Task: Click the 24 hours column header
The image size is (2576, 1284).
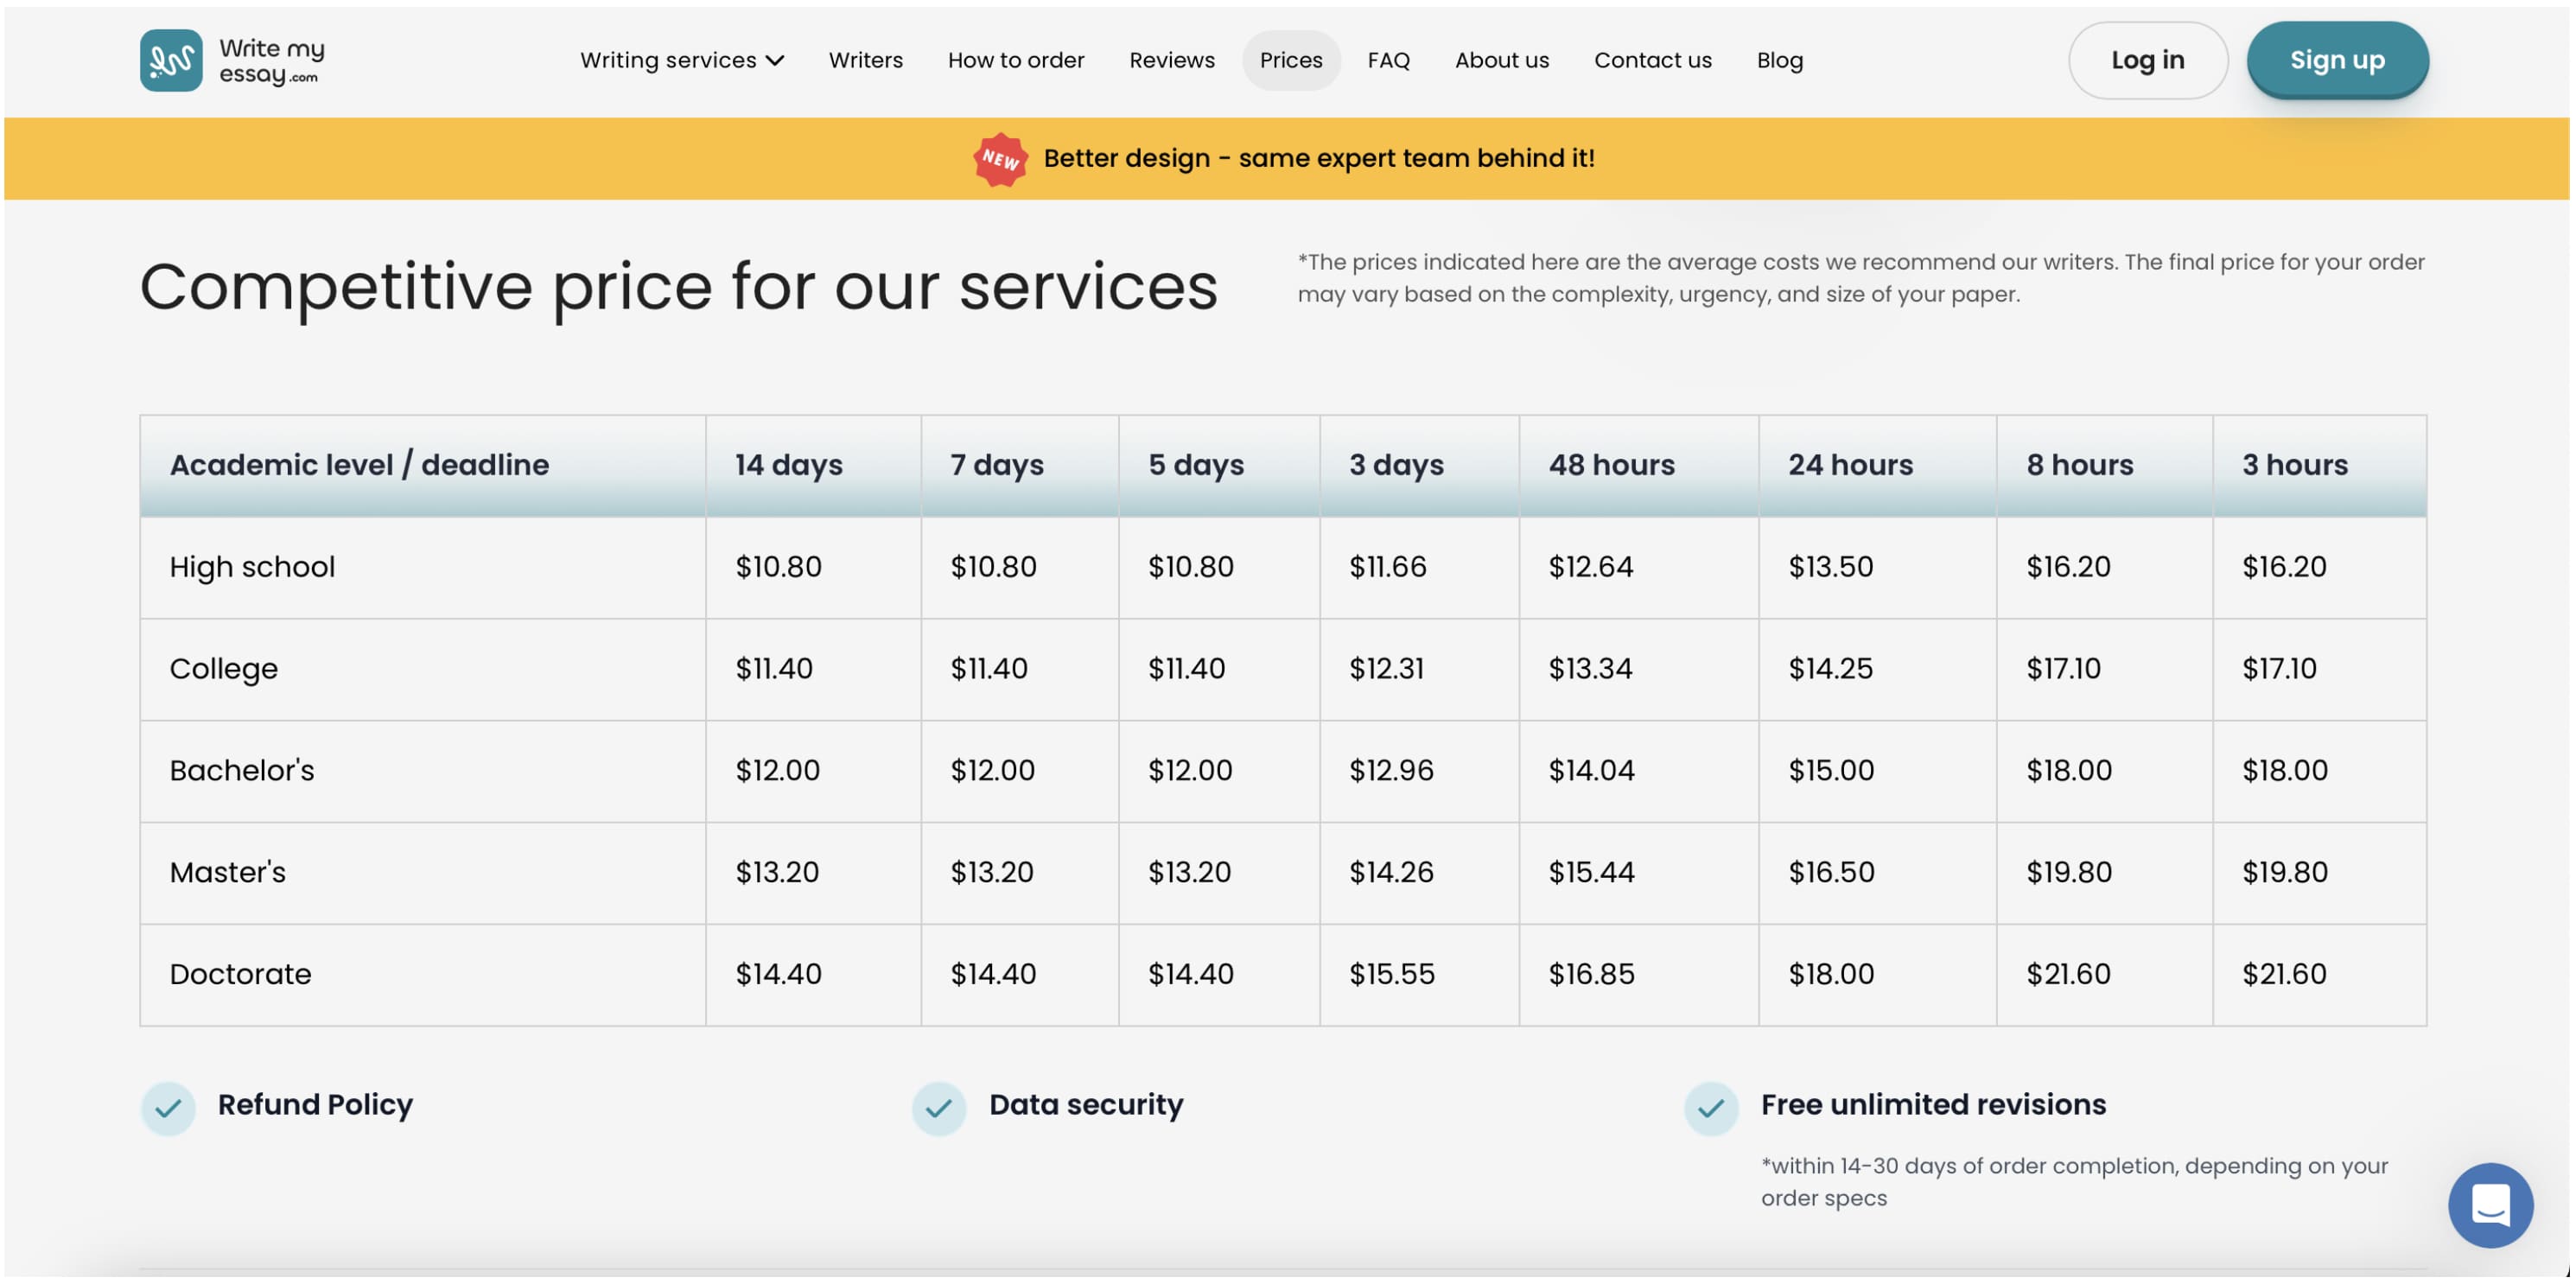Action: pyautogui.click(x=1850, y=465)
